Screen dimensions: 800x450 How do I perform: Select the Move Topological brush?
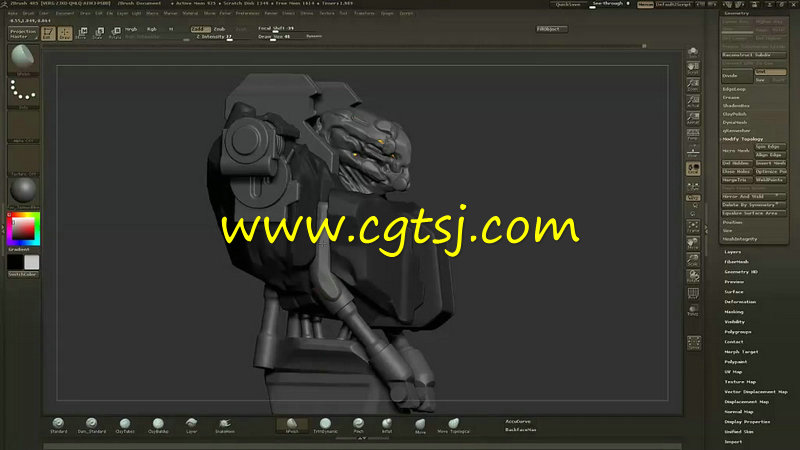point(454,426)
